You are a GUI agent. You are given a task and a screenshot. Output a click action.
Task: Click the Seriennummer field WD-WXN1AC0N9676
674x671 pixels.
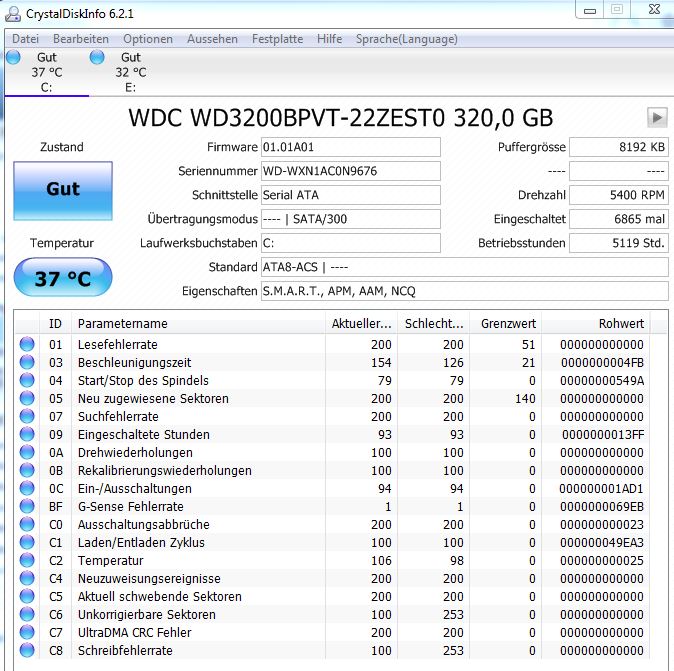point(351,171)
